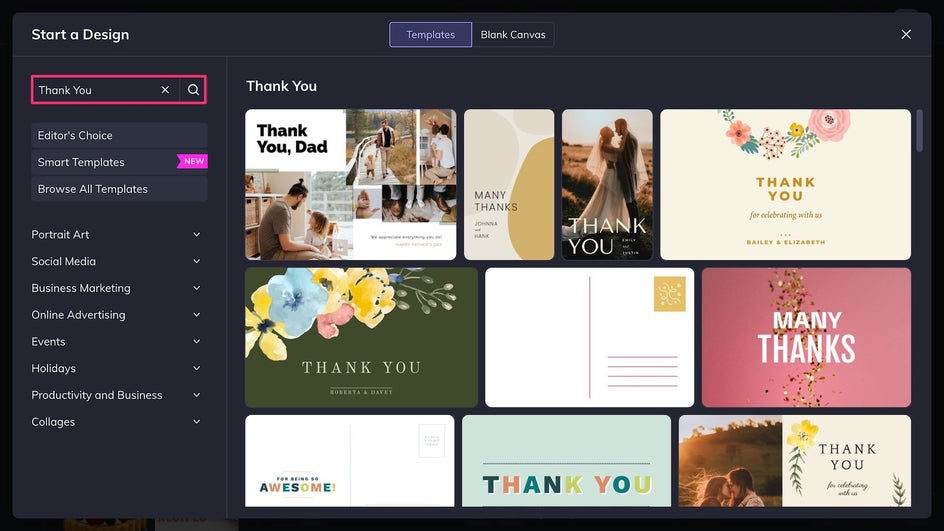
Task: Click the Thank You results heading
Action: click(x=281, y=86)
